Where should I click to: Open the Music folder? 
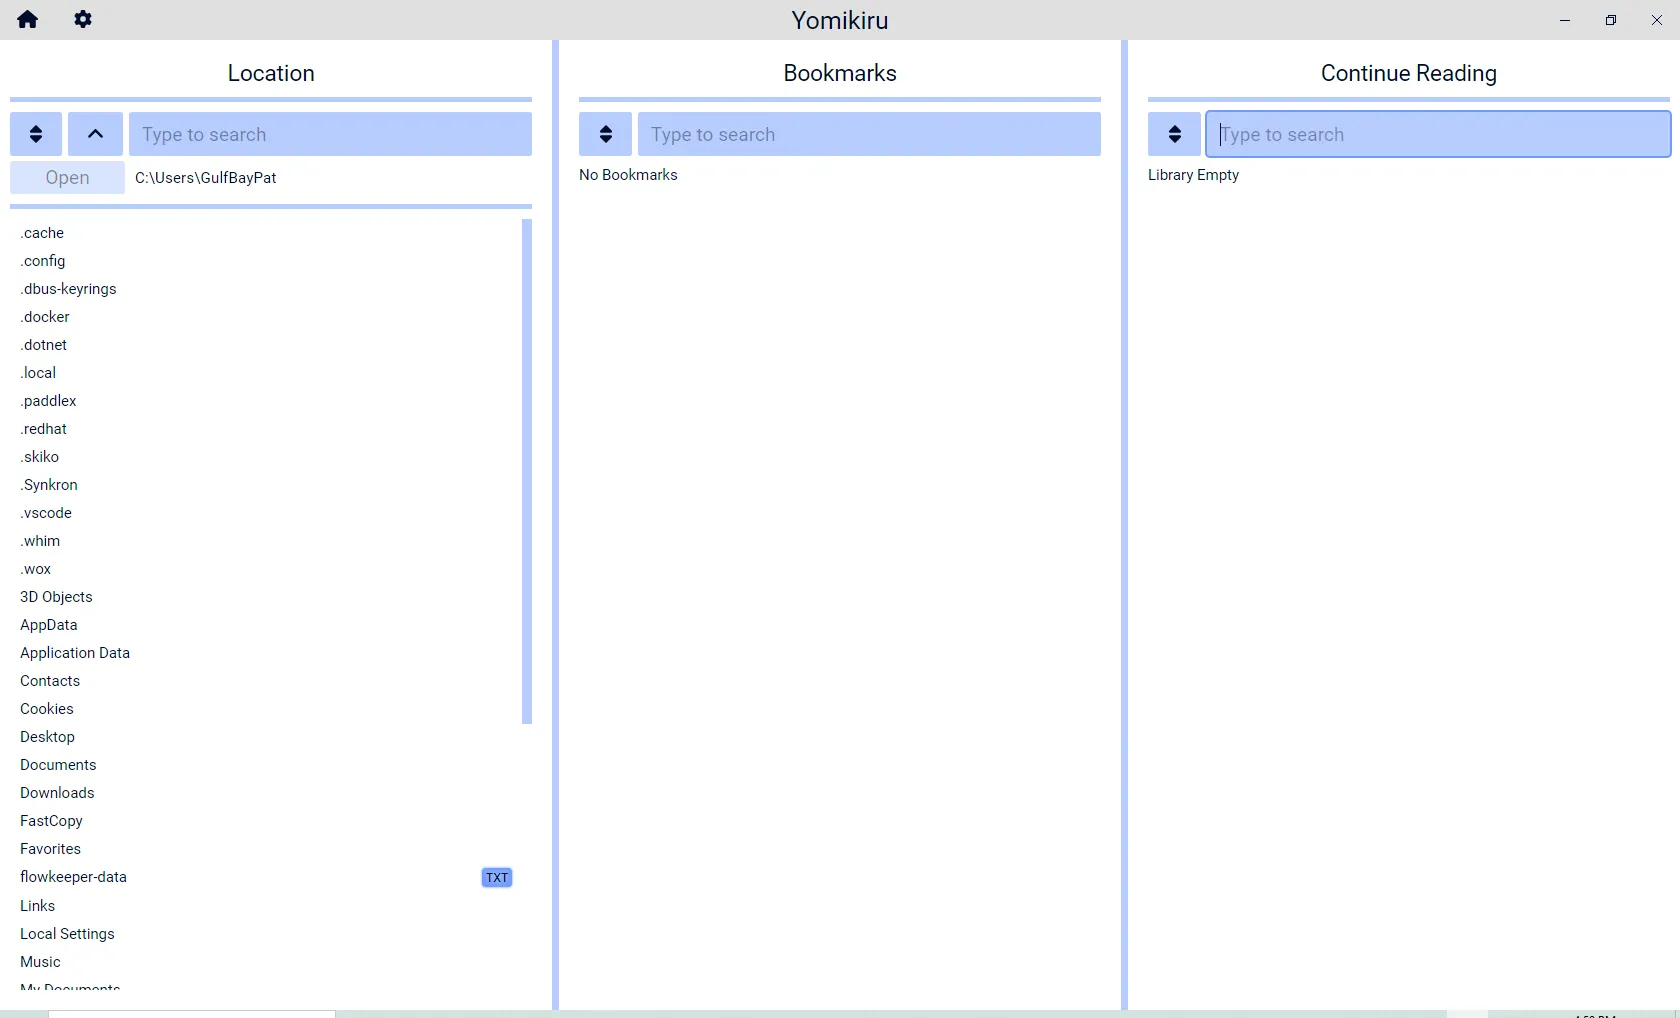40,962
